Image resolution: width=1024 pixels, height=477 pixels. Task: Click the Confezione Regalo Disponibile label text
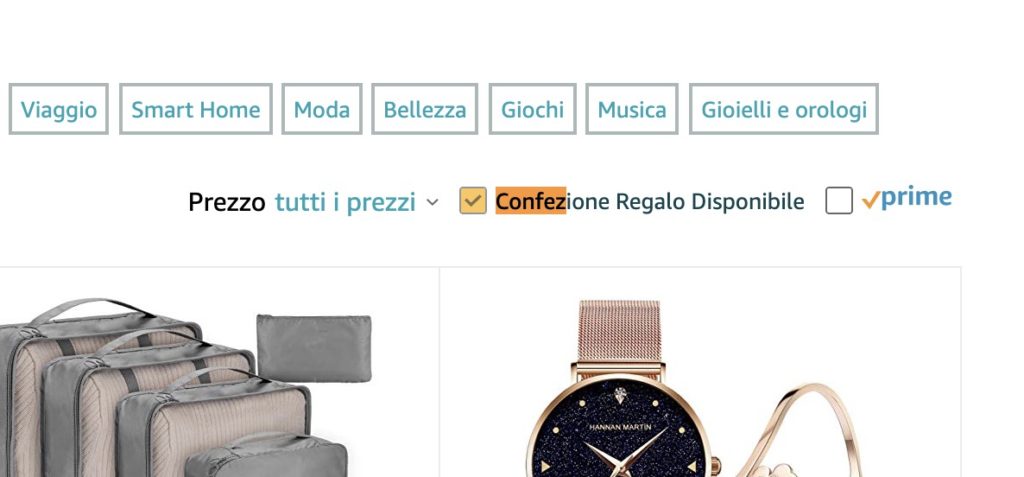pos(650,202)
